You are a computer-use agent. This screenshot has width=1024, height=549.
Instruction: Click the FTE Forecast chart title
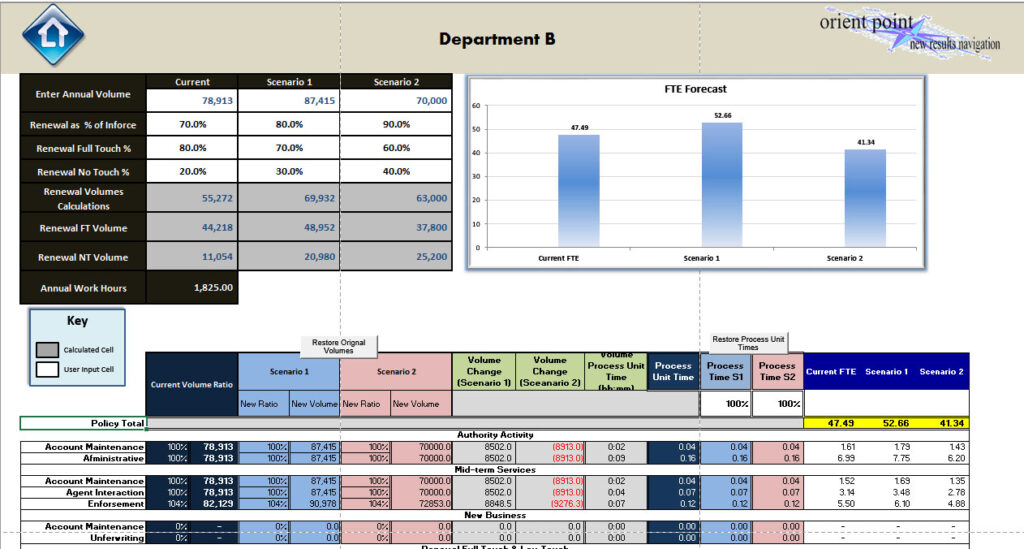[696, 89]
